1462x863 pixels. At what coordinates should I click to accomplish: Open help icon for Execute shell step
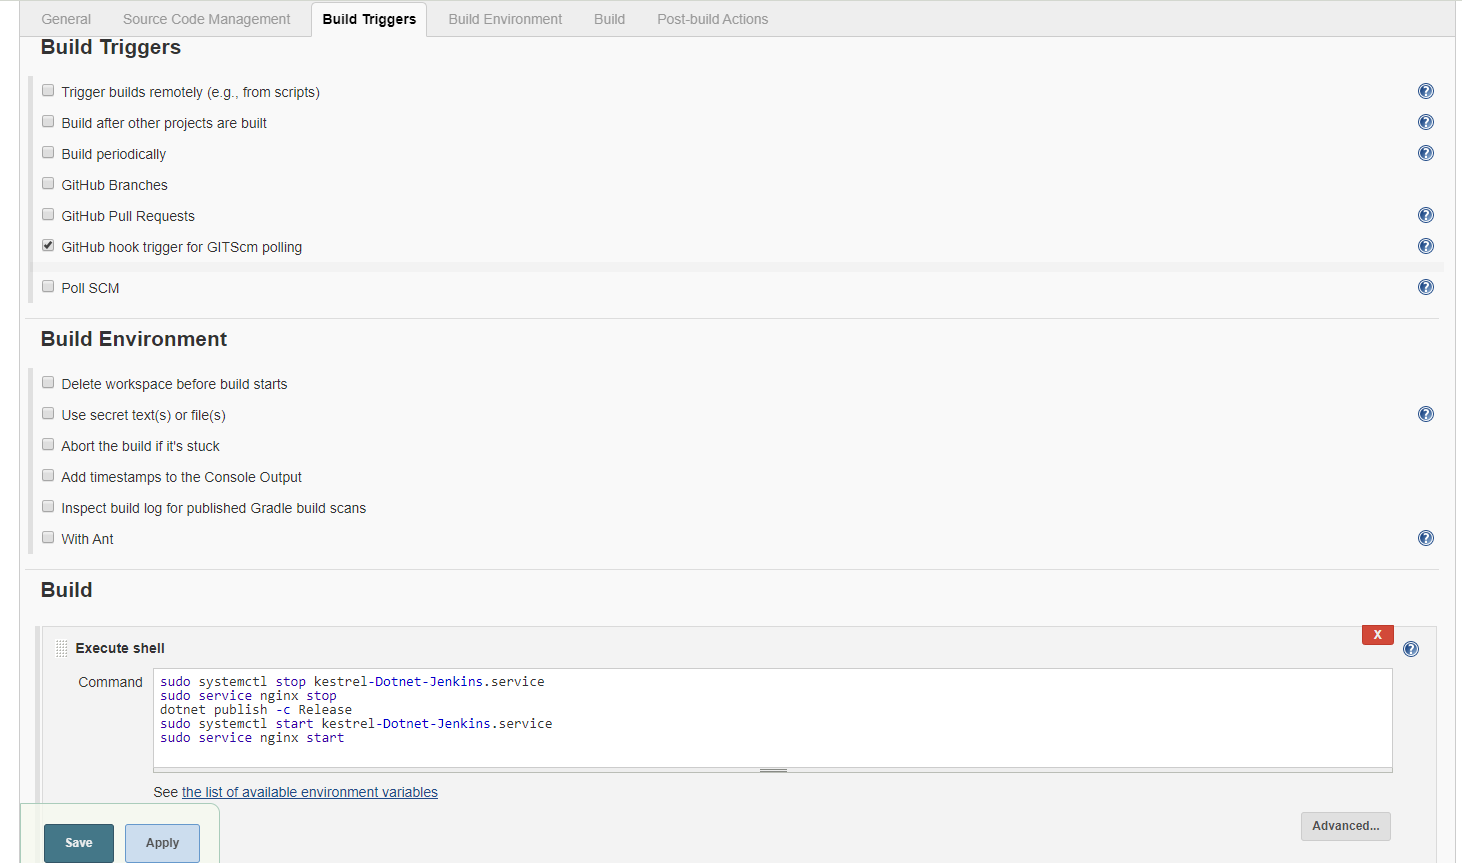(x=1411, y=649)
